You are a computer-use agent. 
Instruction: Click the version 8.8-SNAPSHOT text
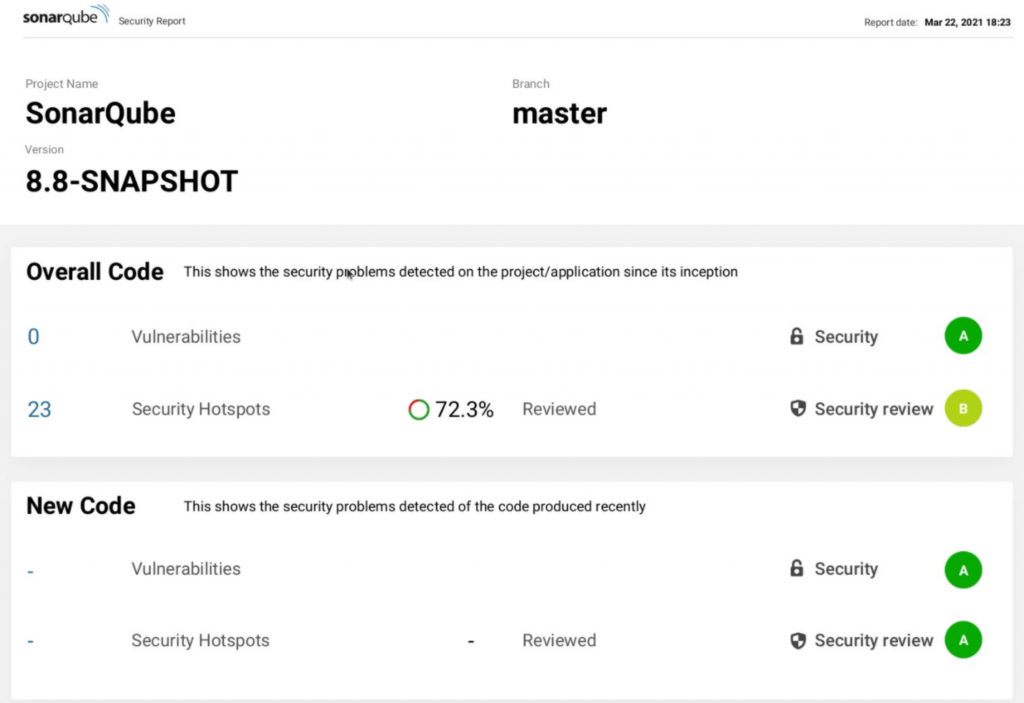(x=132, y=182)
